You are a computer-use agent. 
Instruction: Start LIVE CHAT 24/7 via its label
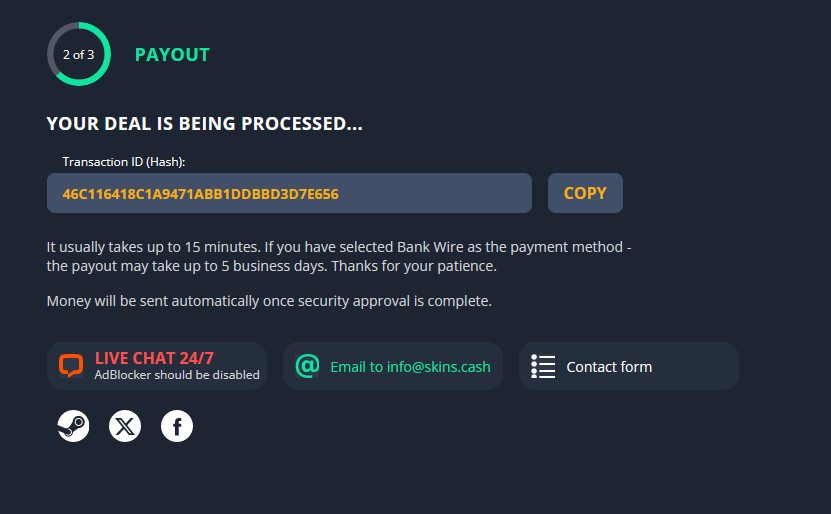(x=154, y=358)
